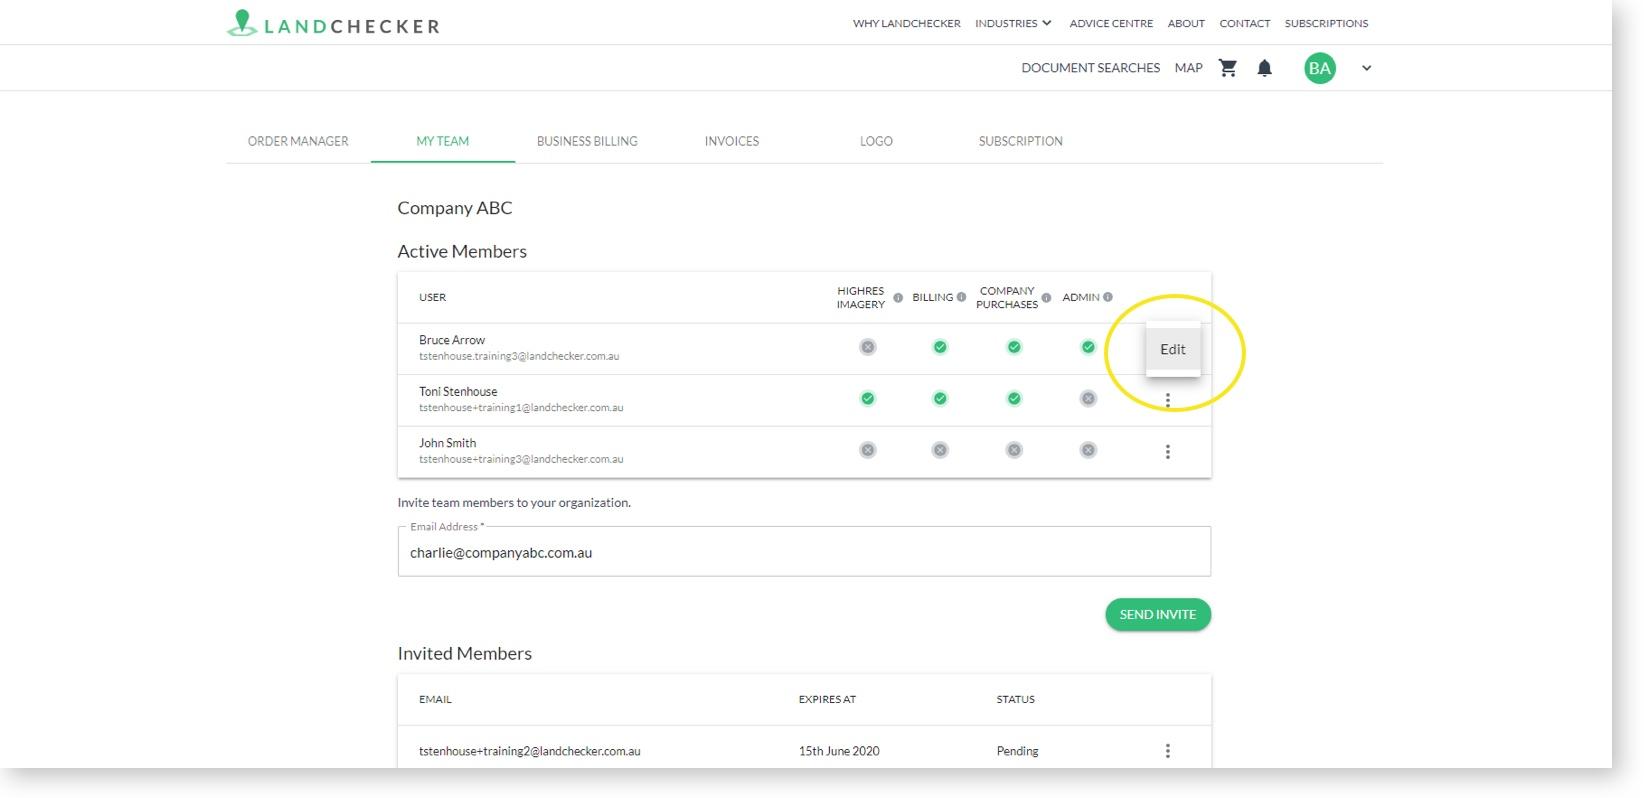The height and width of the screenshot is (798, 1644).
Task: Click the Send Invite button
Action: (x=1158, y=615)
